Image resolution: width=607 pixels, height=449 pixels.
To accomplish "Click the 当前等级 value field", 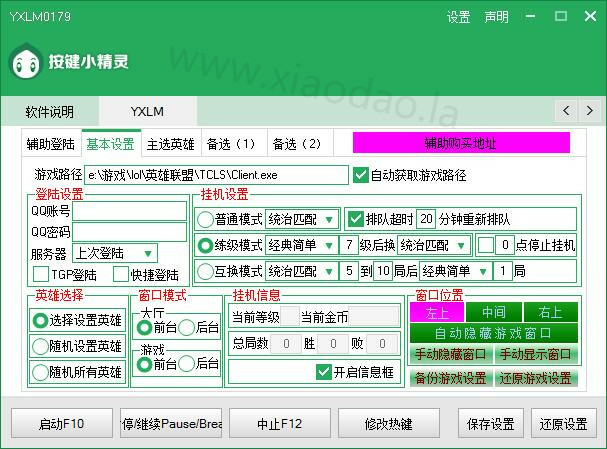I will [290, 317].
